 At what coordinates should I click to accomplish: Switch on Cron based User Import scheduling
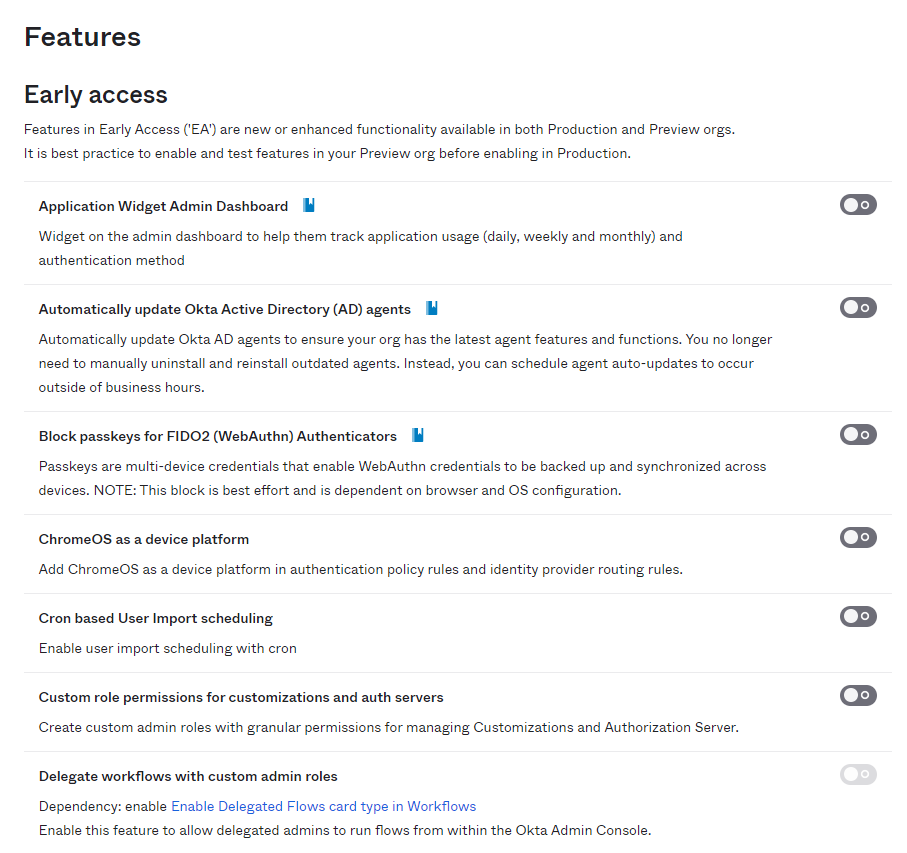(x=858, y=617)
